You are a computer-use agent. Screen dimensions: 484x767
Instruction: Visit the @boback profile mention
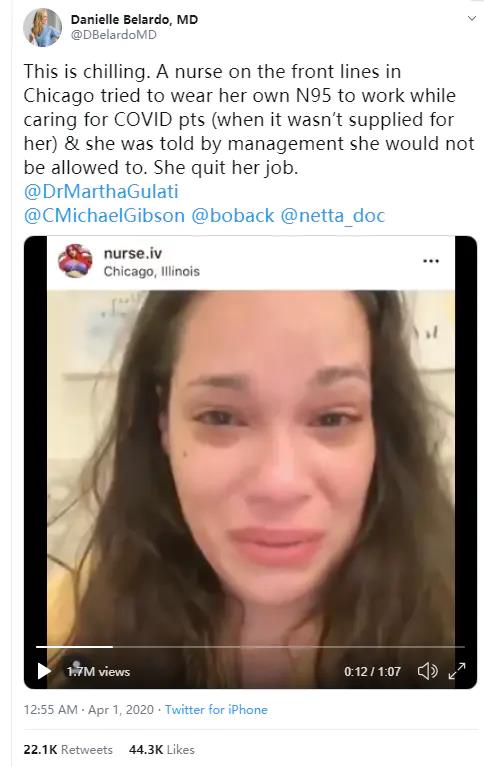[x=232, y=215]
